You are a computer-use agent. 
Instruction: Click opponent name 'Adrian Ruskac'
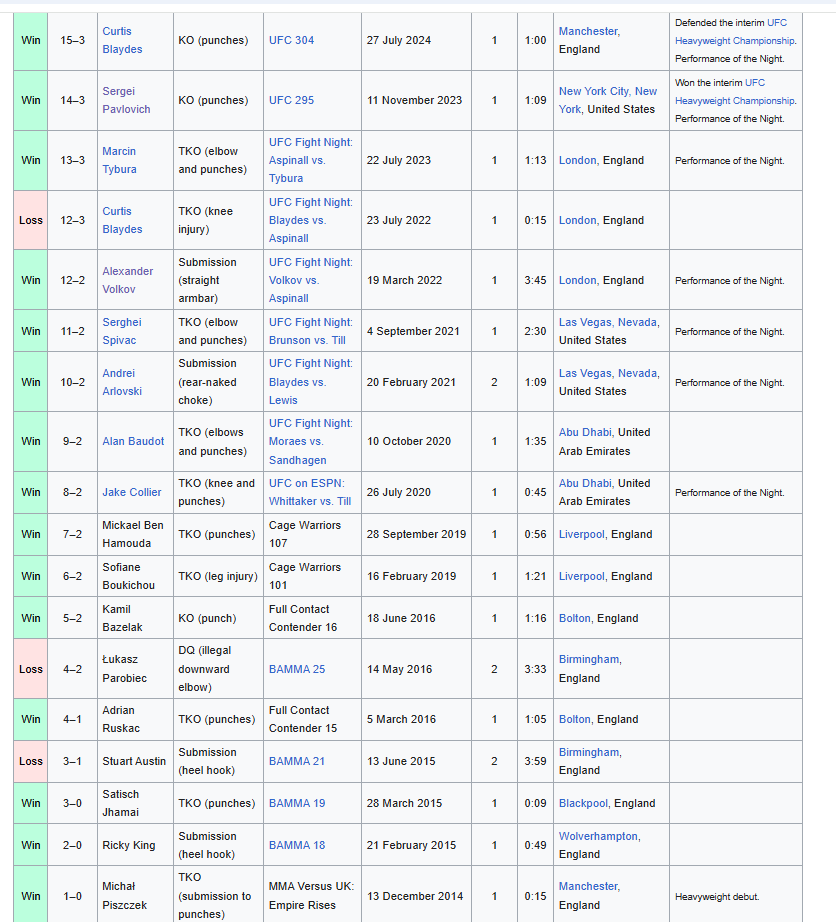pyautogui.click(x=121, y=720)
